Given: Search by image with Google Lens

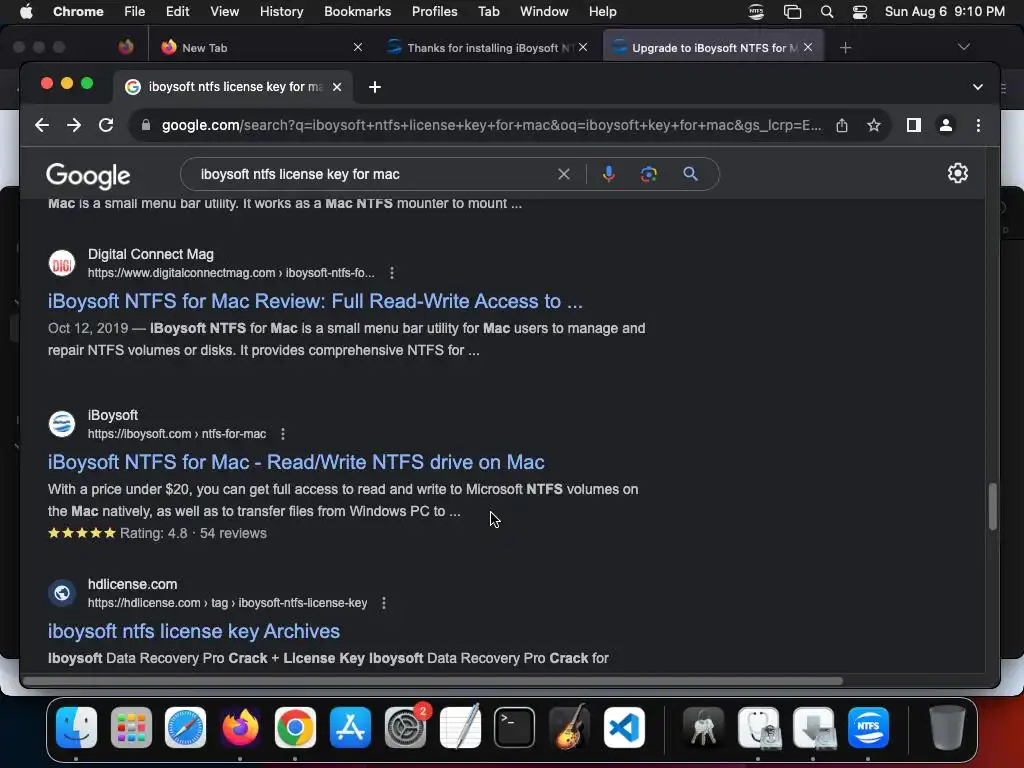Looking at the screenshot, I should pos(648,174).
